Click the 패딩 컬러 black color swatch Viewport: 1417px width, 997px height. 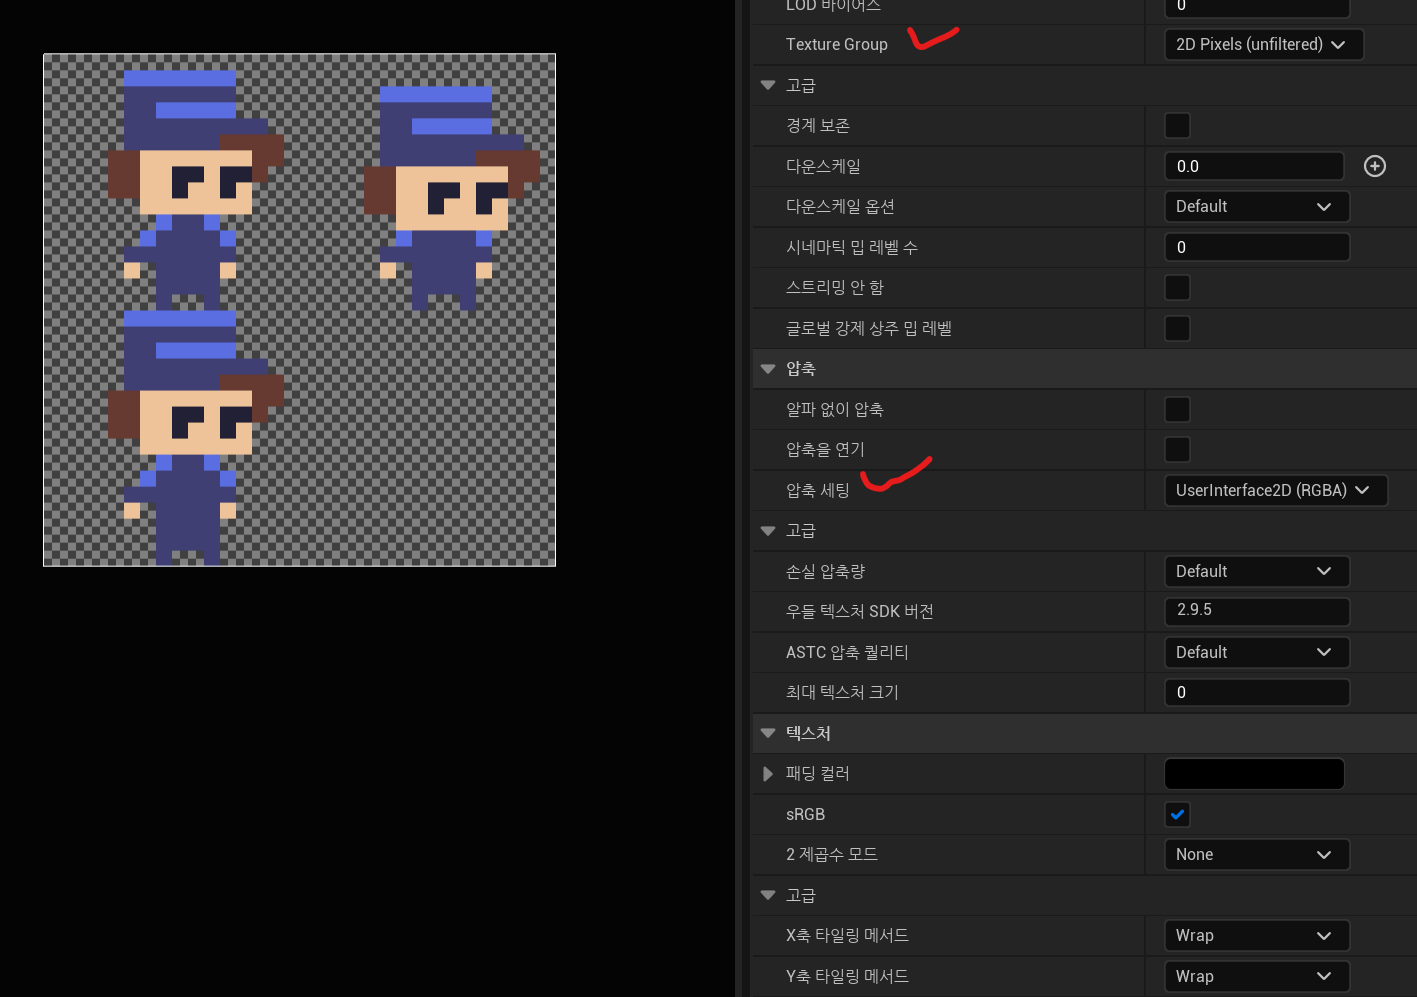pos(1254,774)
